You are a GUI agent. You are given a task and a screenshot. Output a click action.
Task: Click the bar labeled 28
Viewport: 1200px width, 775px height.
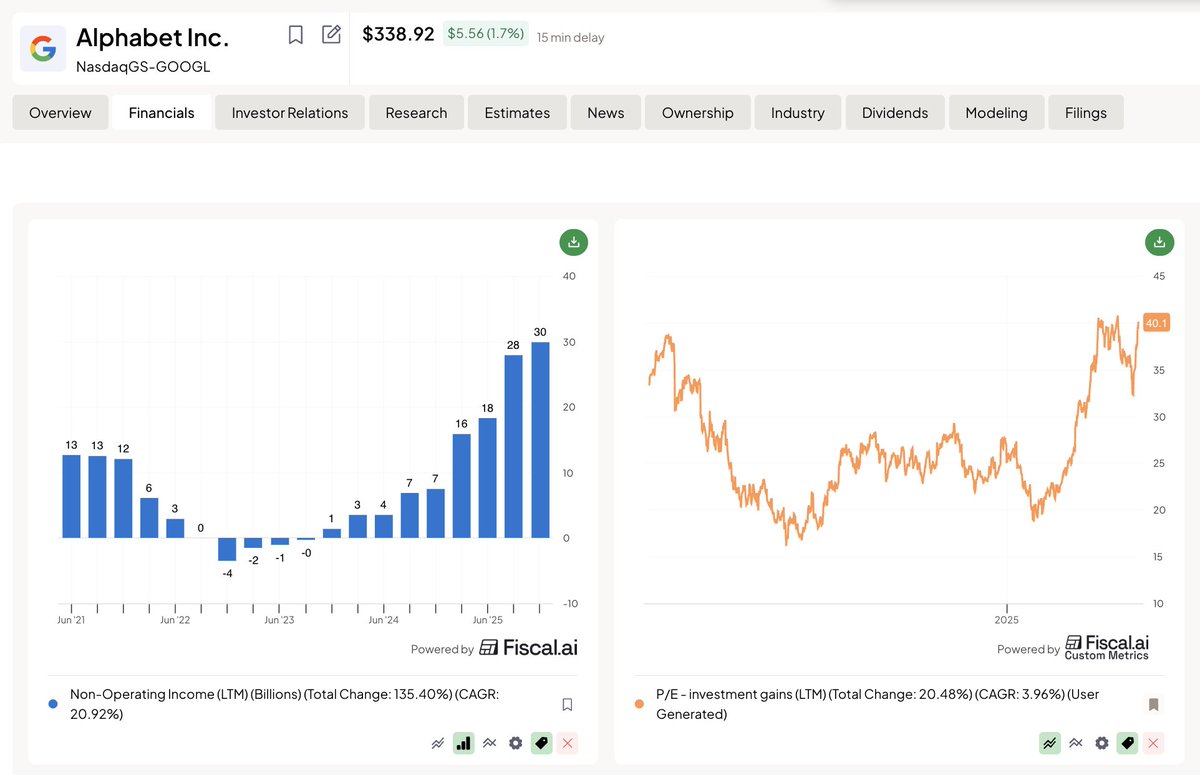514,446
